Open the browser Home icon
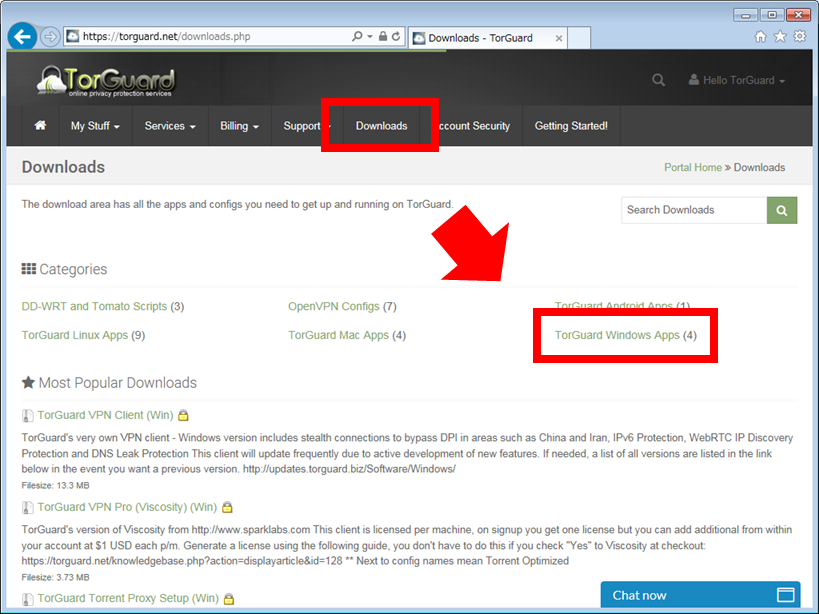819x614 pixels. tap(760, 36)
